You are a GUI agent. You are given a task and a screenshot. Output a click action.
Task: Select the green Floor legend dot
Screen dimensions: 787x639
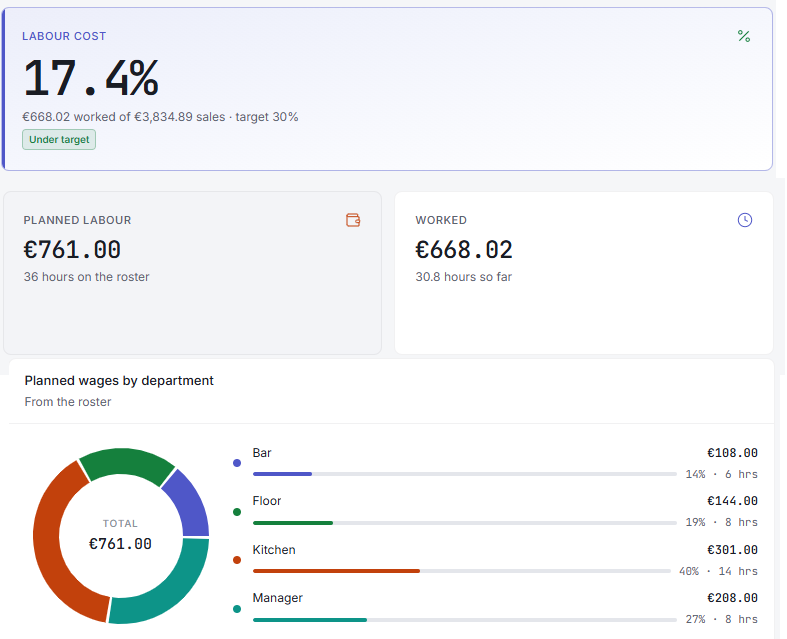(x=237, y=512)
